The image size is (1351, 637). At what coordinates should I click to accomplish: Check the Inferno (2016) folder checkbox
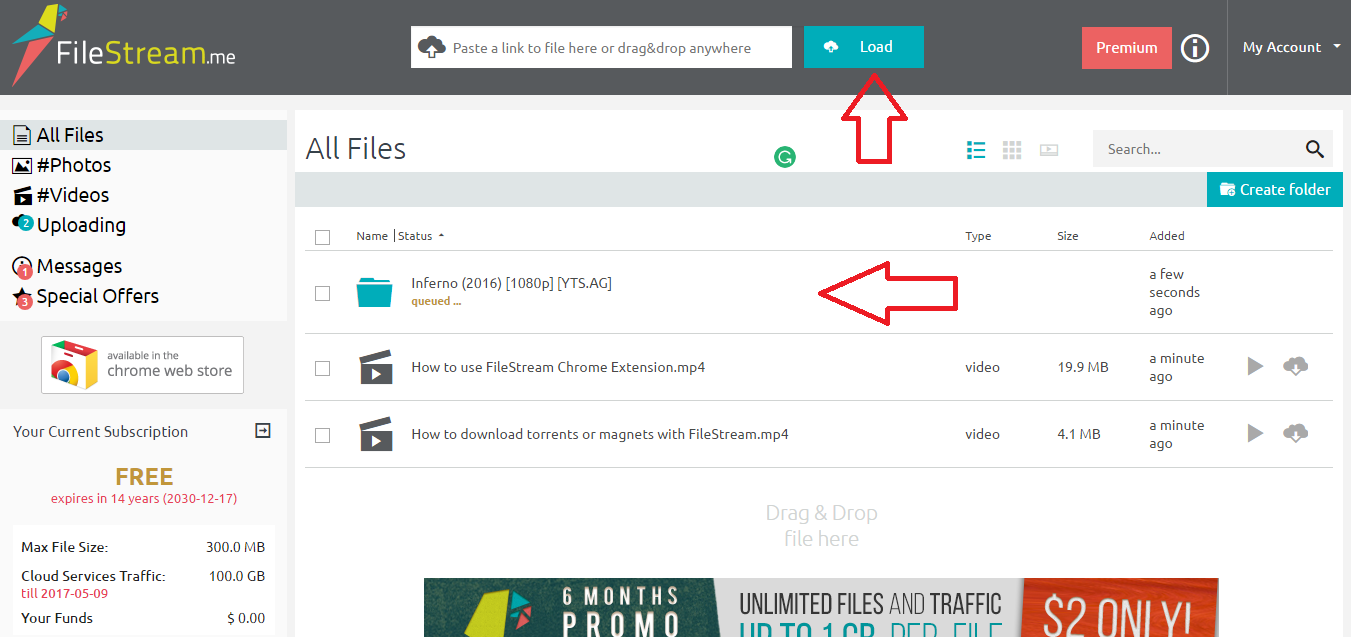click(x=322, y=293)
